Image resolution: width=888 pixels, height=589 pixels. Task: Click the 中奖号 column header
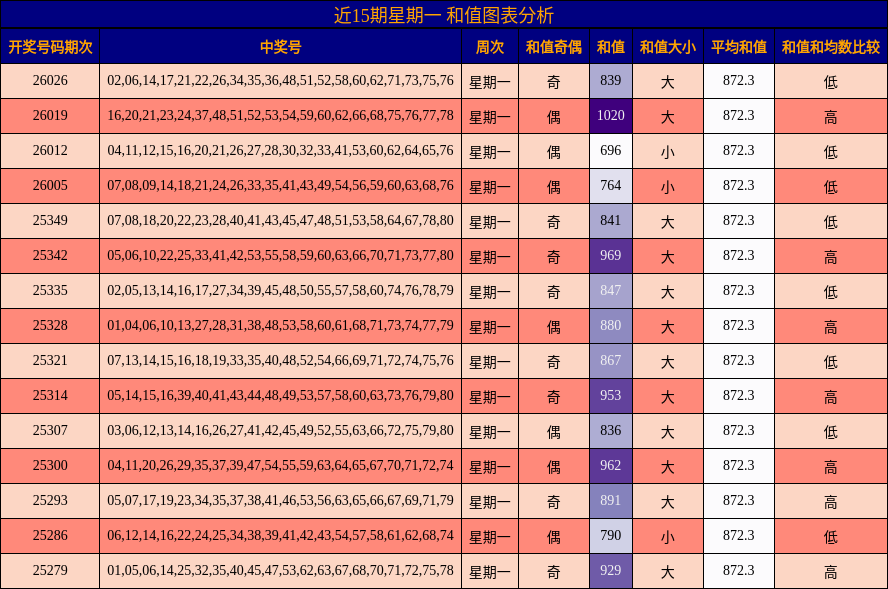(x=280, y=44)
